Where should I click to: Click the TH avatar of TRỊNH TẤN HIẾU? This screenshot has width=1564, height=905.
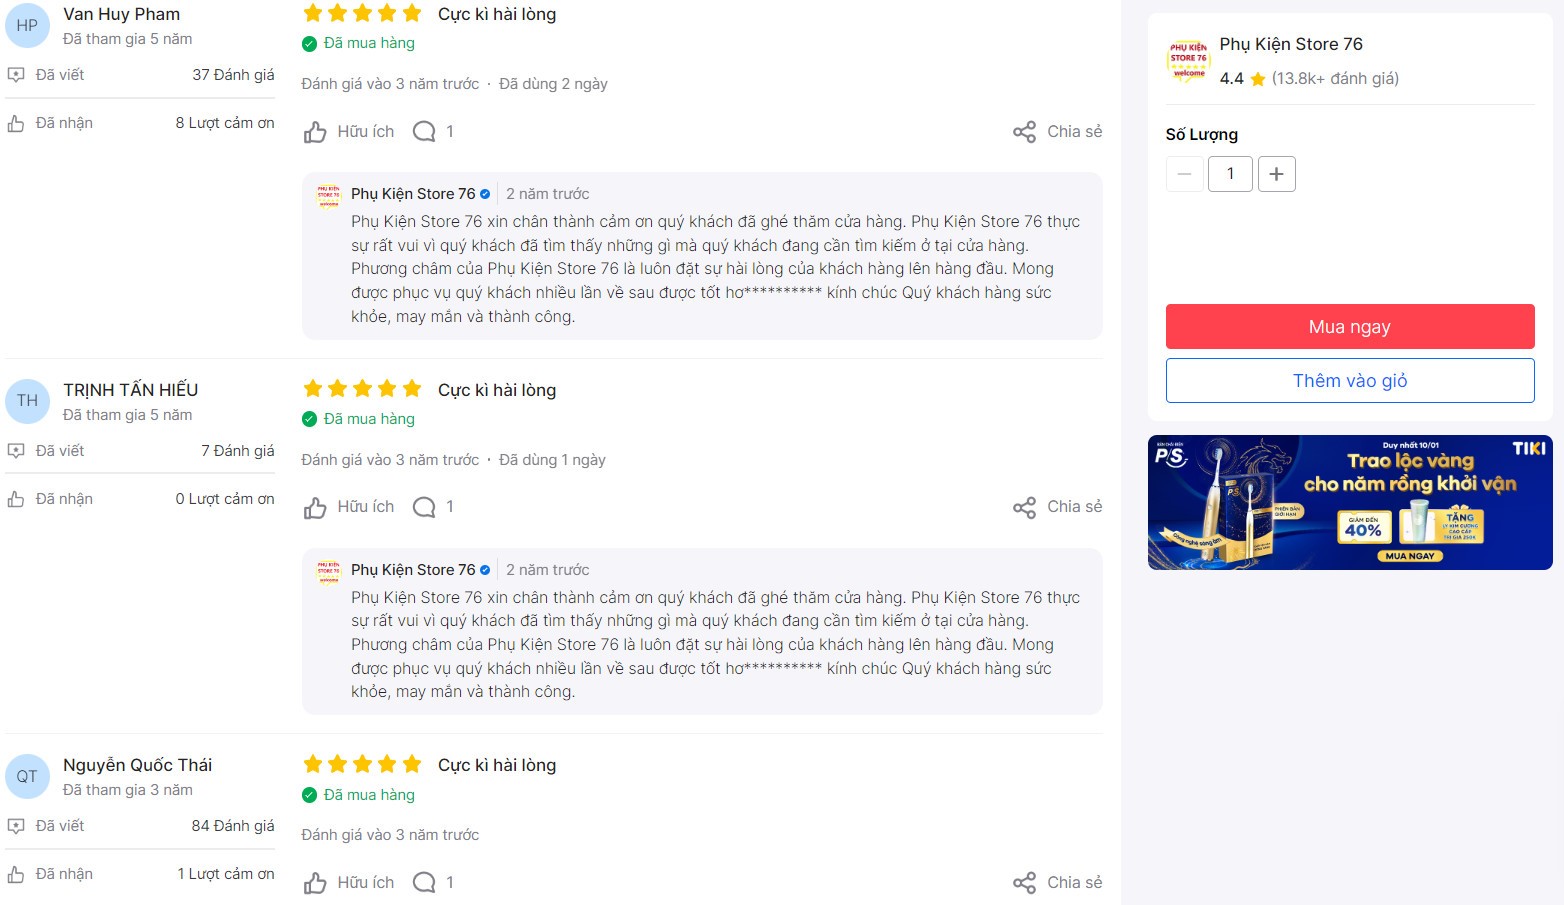[x=27, y=401]
